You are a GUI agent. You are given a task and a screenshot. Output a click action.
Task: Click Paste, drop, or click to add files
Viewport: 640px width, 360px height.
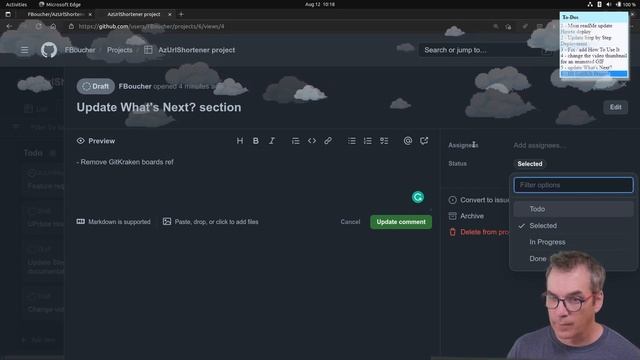[x=211, y=222]
